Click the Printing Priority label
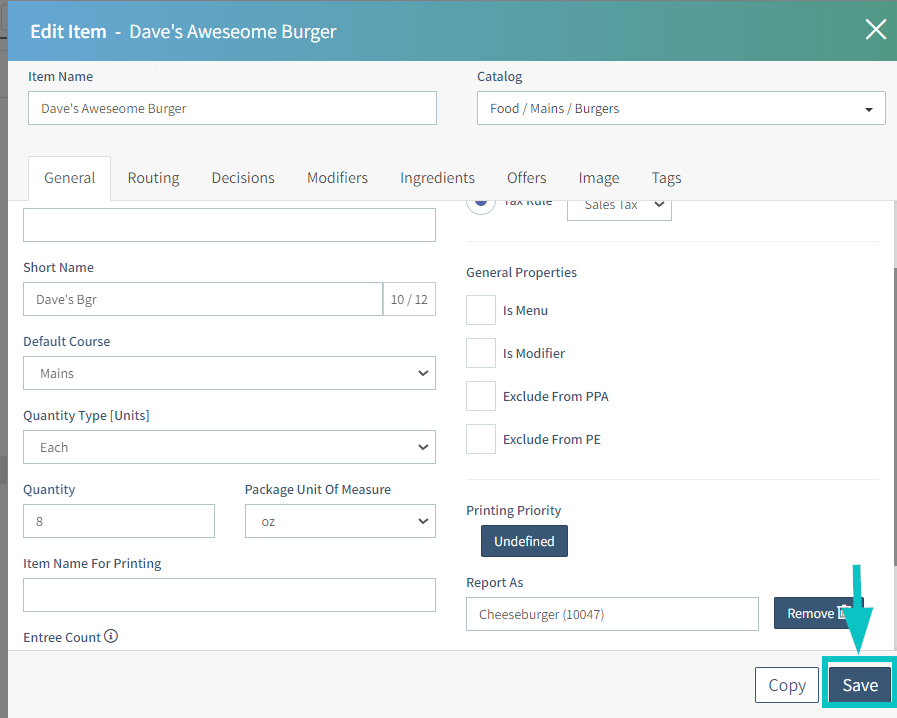 pyautogui.click(x=513, y=510)
